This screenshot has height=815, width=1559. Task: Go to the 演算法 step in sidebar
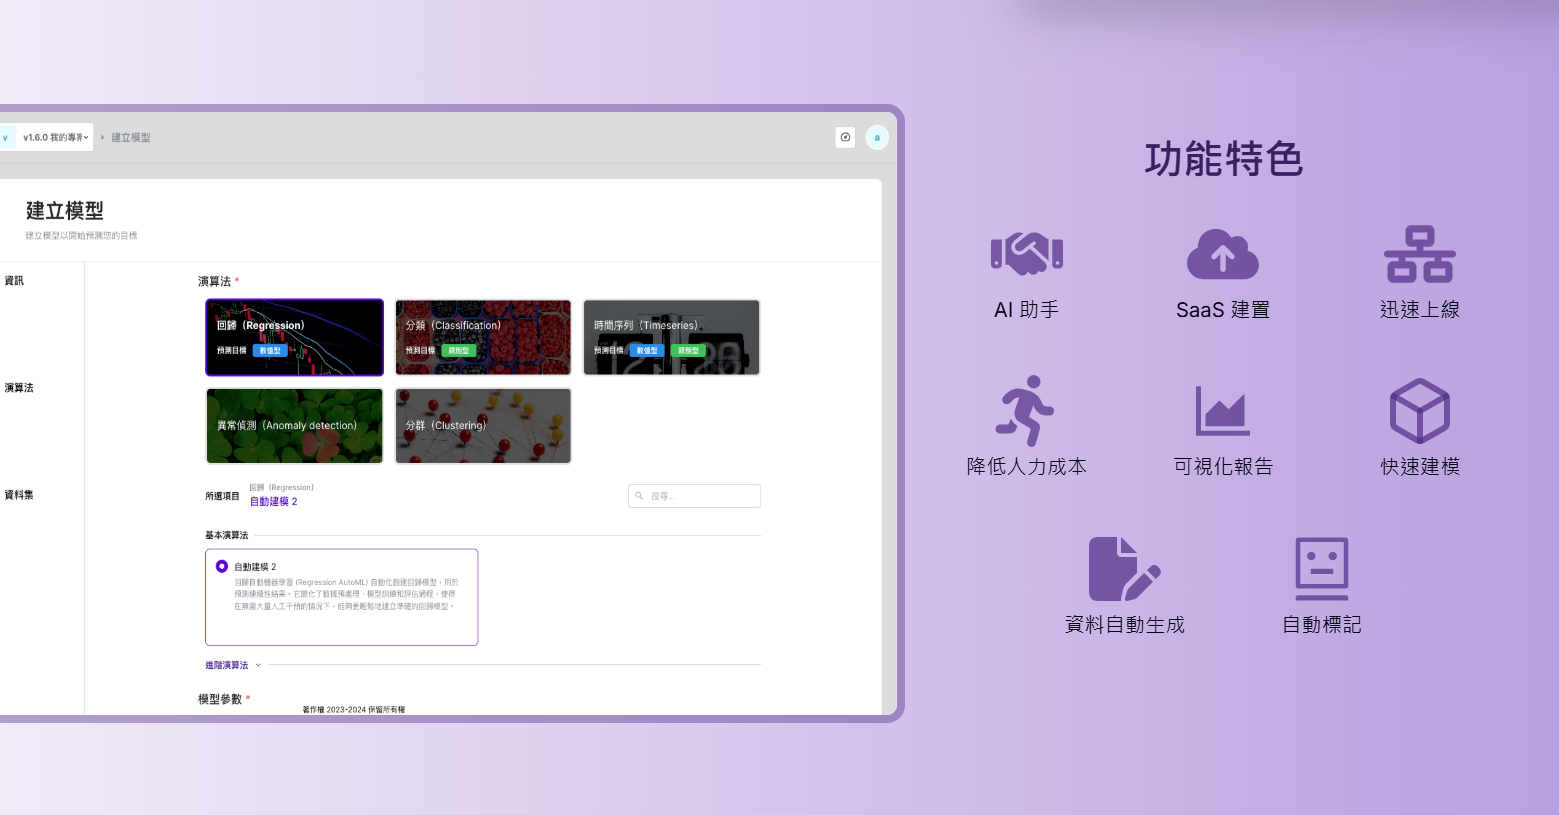pyautogui.click(x=19, y=388)
